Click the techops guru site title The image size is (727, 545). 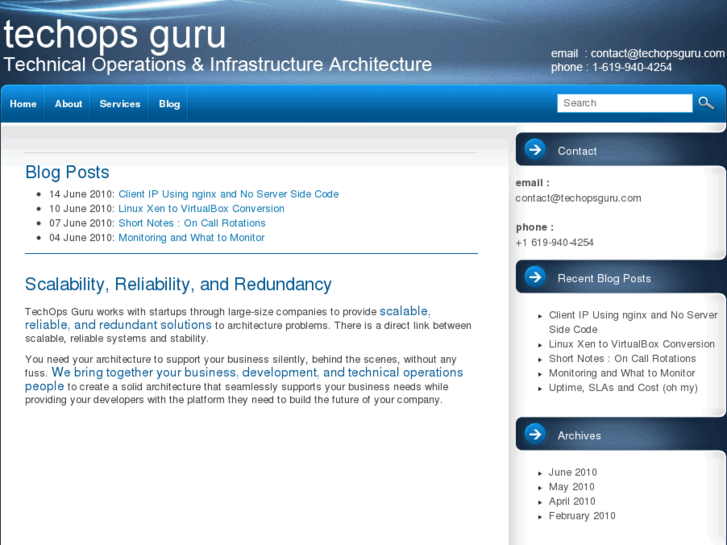(x=115, y=34)
